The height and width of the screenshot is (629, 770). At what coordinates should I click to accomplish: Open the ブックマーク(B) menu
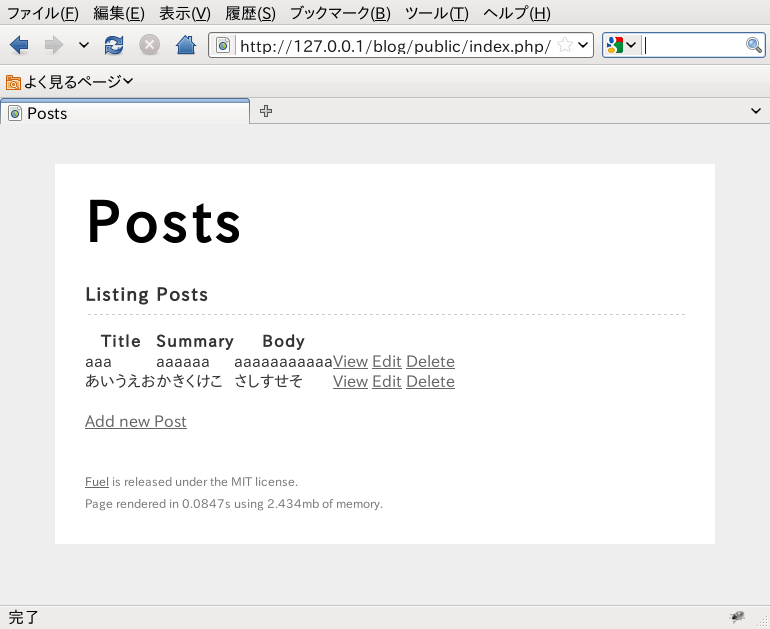click(340, 13)
